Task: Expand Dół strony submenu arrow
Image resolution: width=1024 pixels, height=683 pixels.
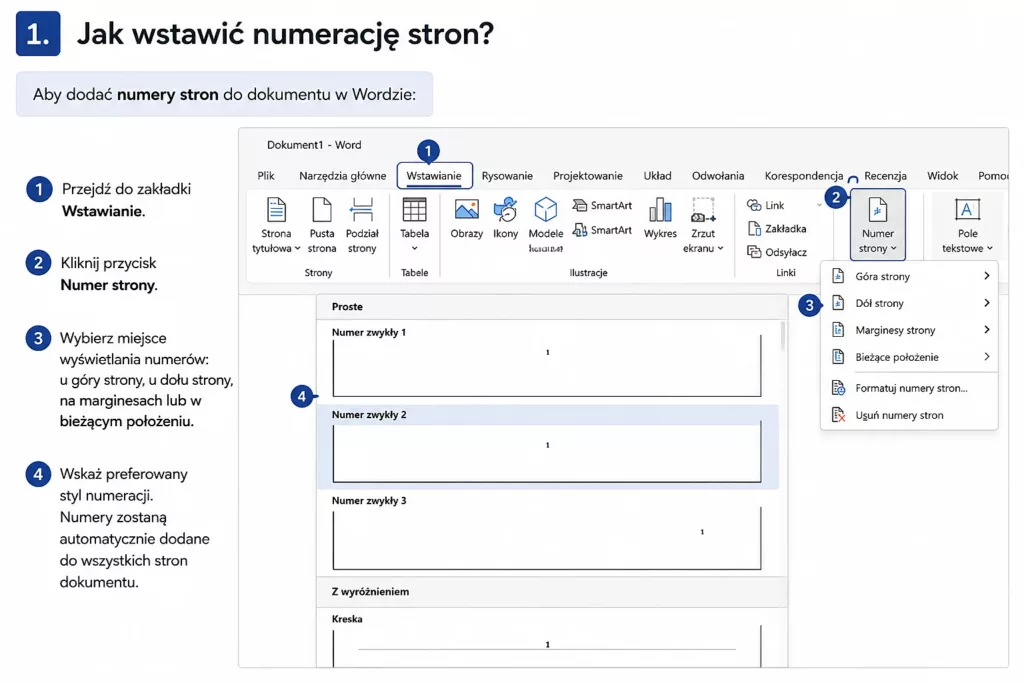Action: tap(987, 303)
